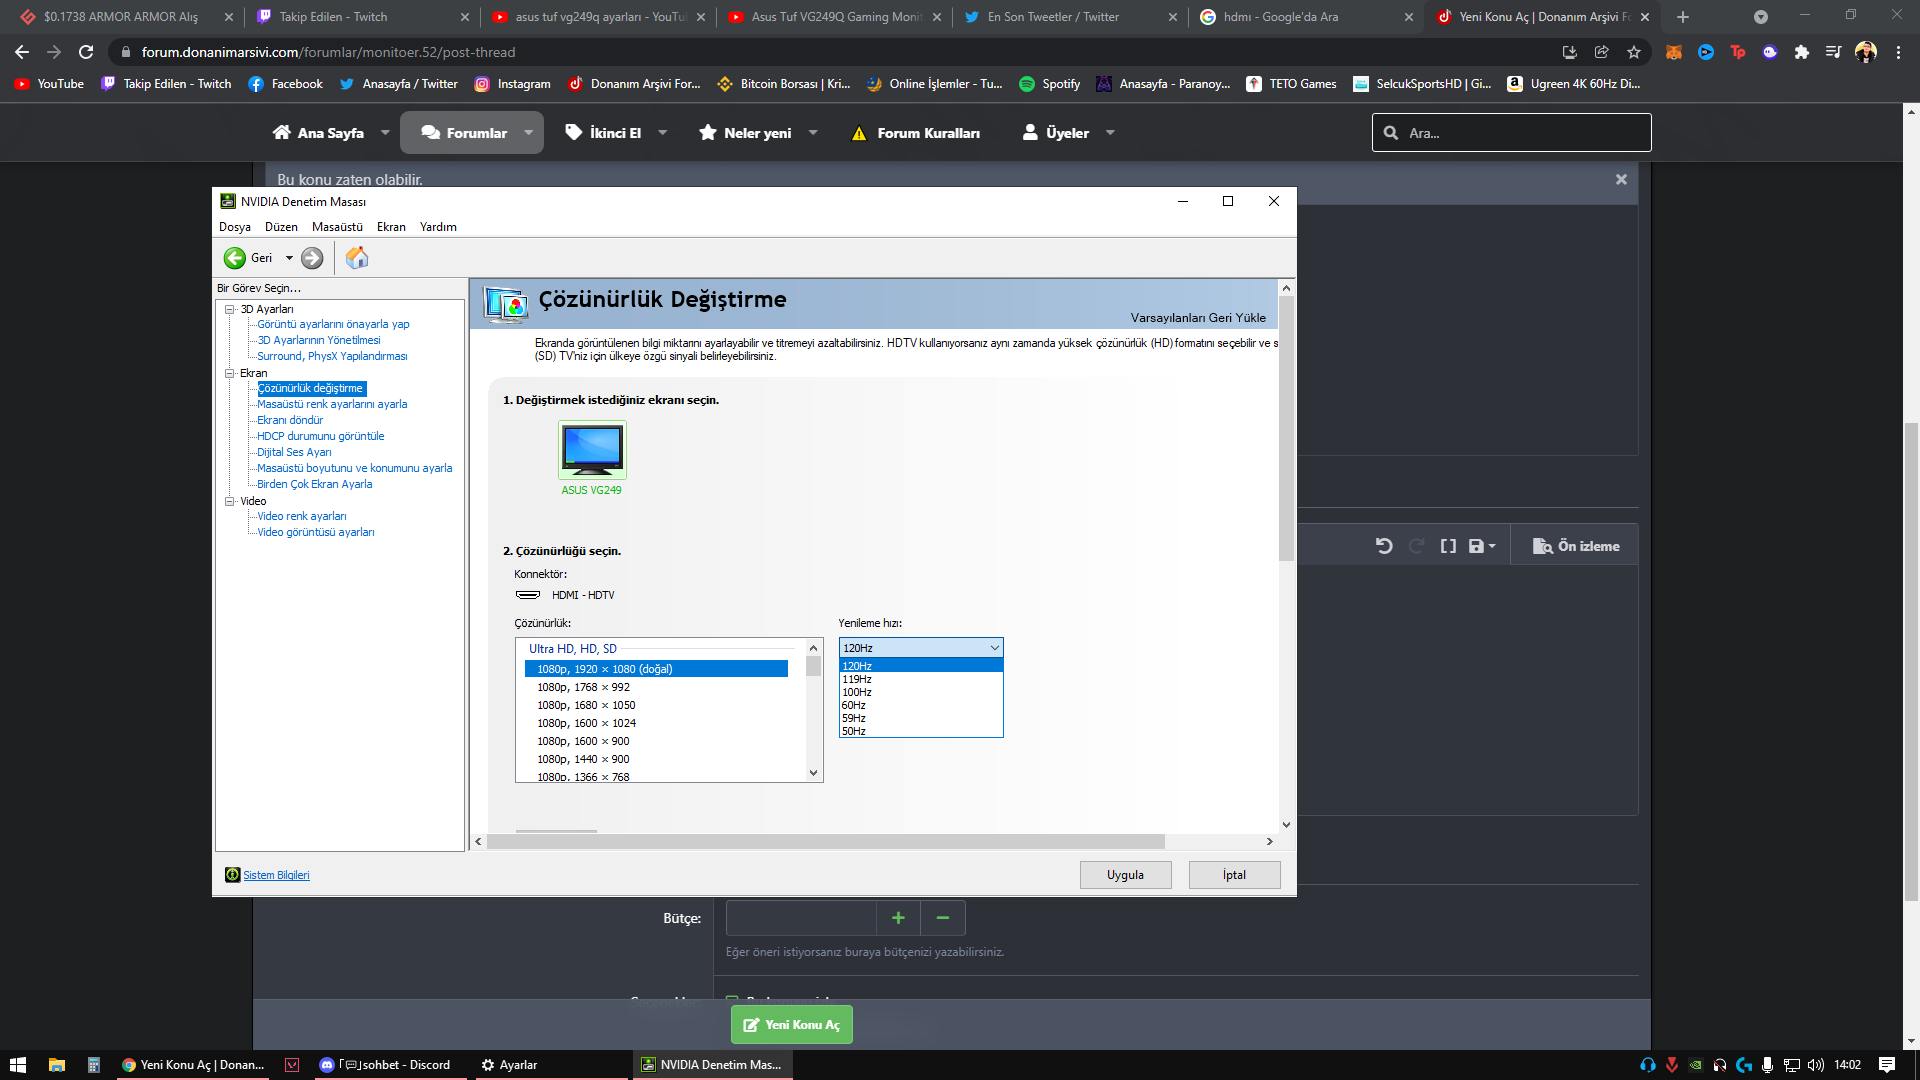Screen dimensions: 1920x1080
Task: Click the plus button next to Bütçe field
Action: (898, 918)
